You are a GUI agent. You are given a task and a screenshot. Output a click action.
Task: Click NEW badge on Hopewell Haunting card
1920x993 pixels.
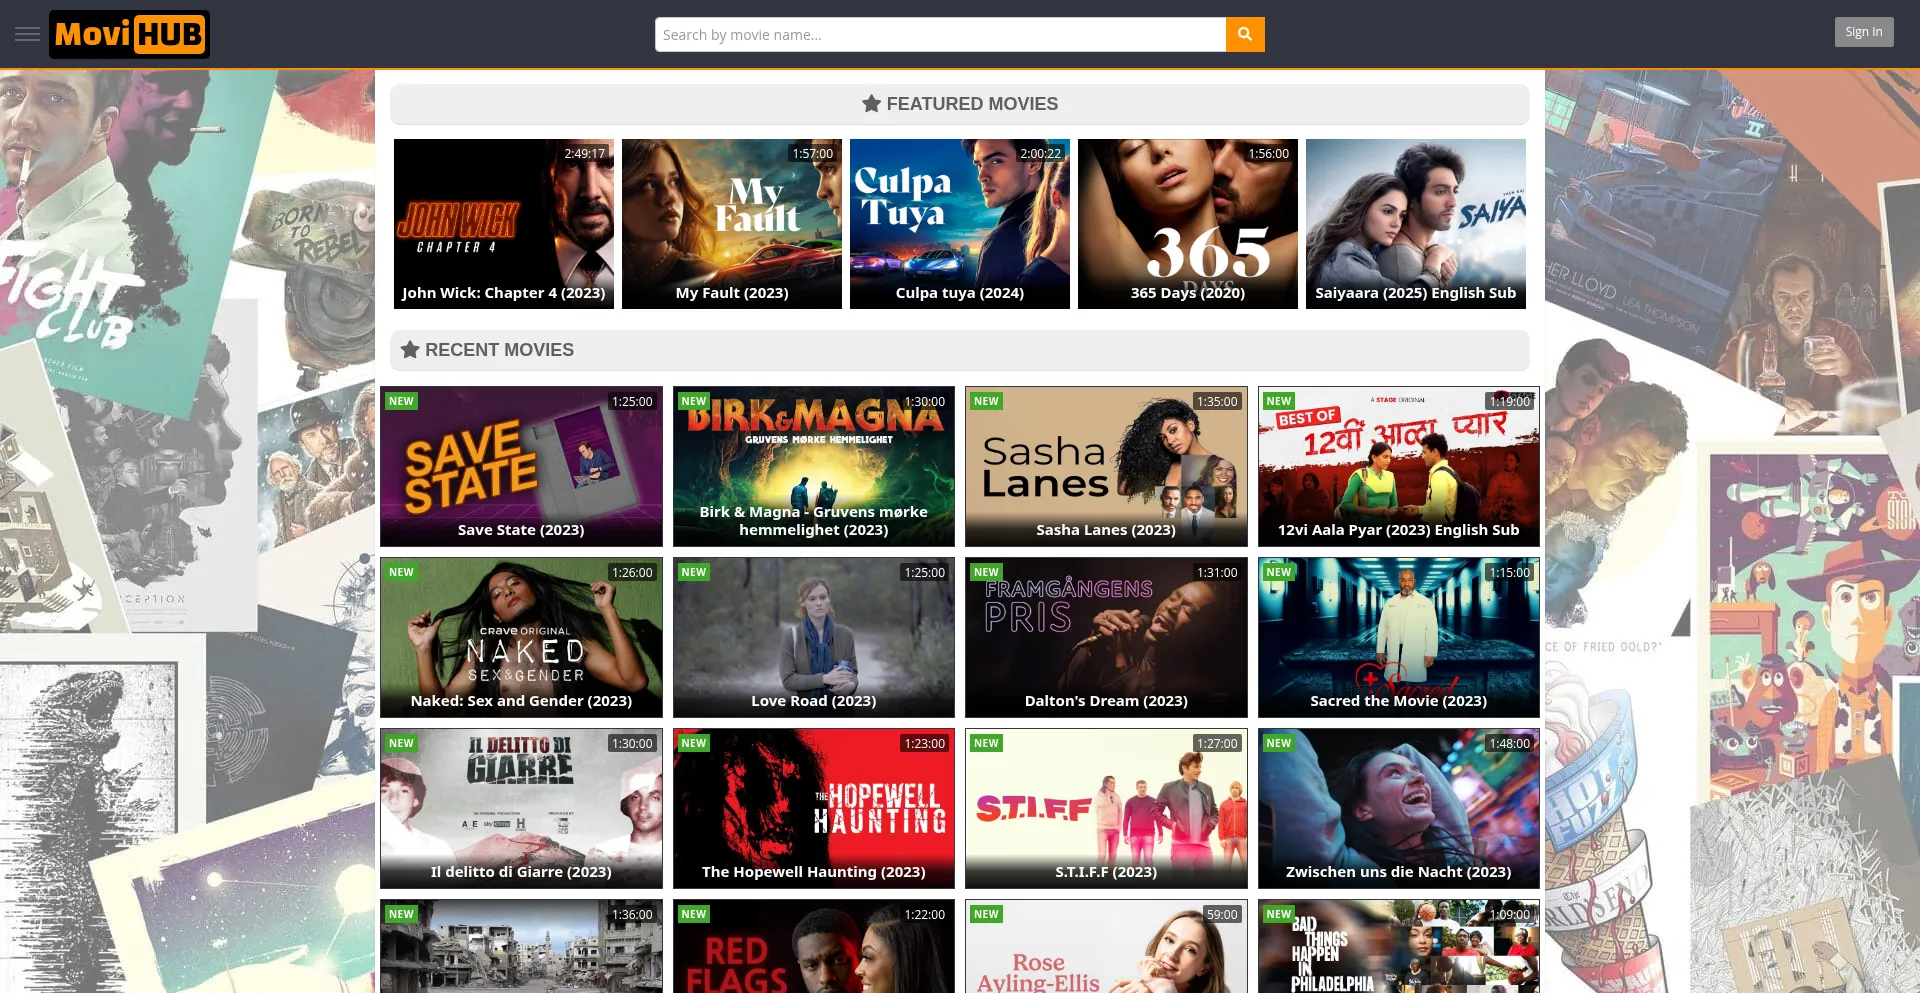694,743
